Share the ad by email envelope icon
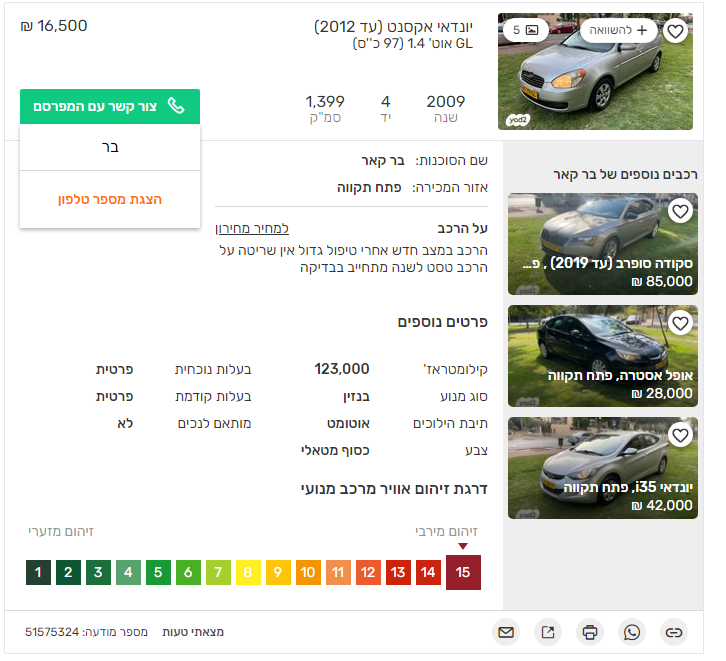 (x=506, y=632)
